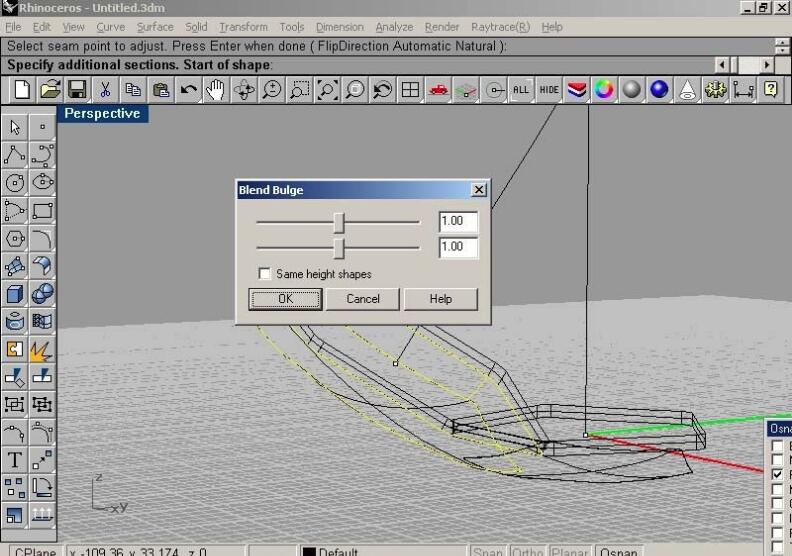Viewport: 792px width, 556px height.
Task: Click the car-shaped icon in toolbar
Action: (438, 90)
